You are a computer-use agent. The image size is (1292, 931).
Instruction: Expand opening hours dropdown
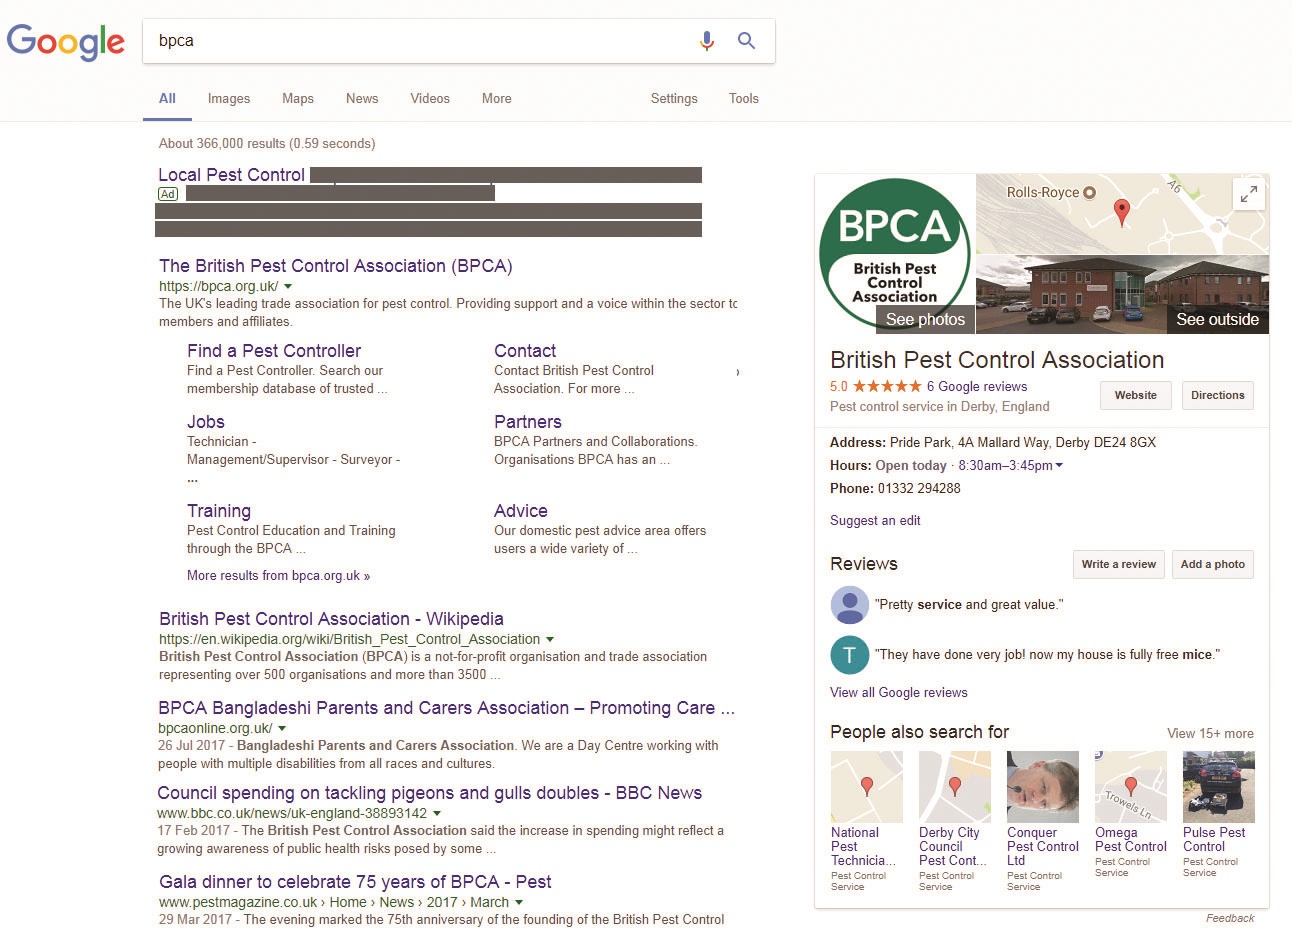click(1059, 466)
